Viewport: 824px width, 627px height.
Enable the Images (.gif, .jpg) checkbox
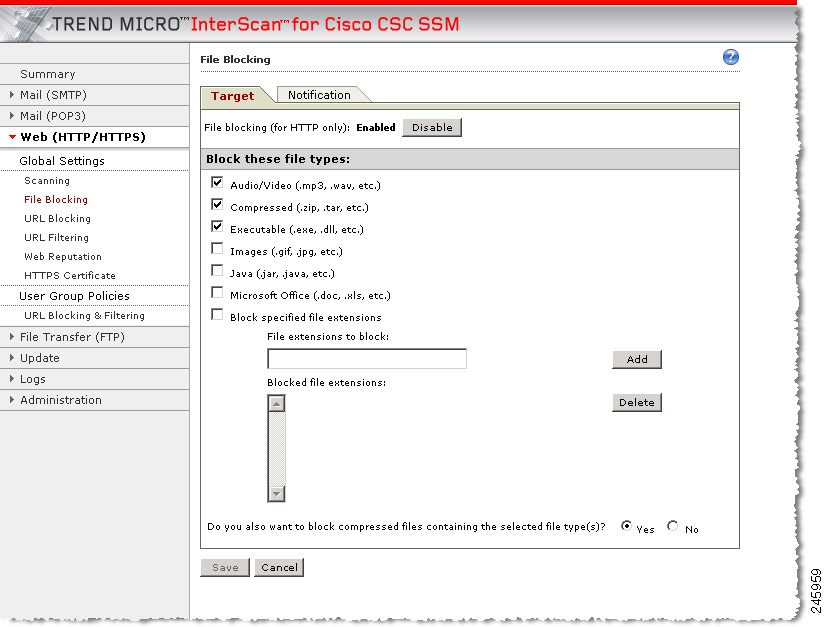tap(217, 248)
